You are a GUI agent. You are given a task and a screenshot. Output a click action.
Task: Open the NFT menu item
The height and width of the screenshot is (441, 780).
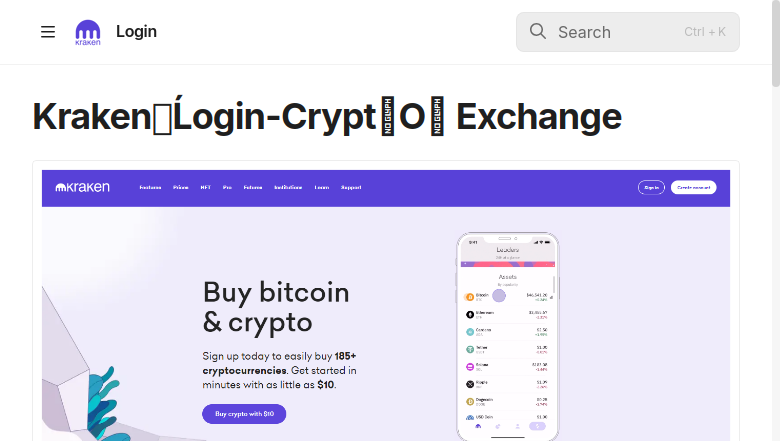(205, 187)
